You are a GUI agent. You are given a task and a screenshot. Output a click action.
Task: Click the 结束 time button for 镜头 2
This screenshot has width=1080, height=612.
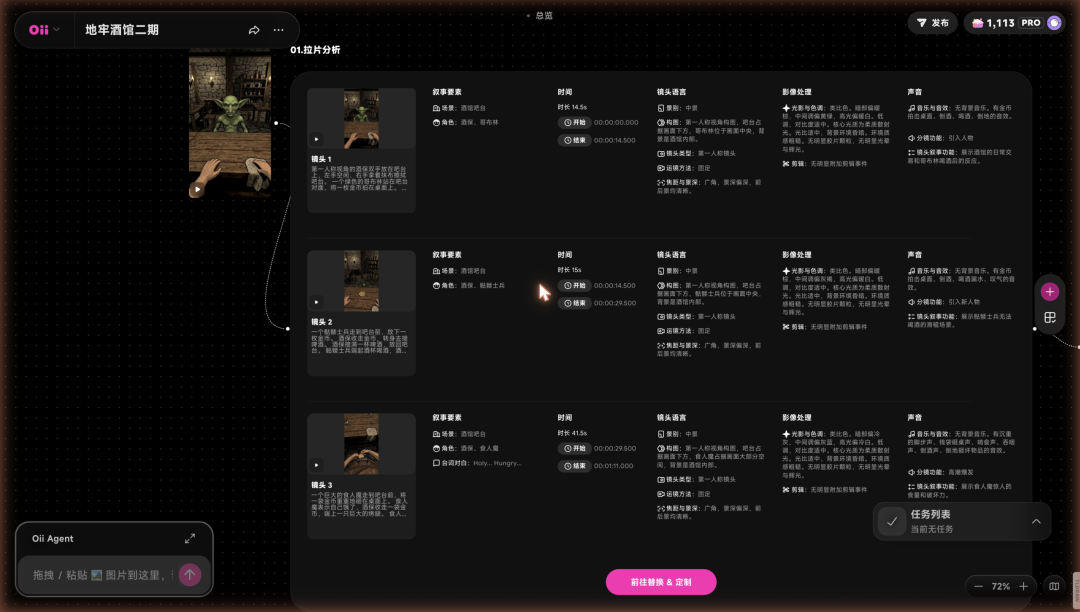click(x=574, y=303)
